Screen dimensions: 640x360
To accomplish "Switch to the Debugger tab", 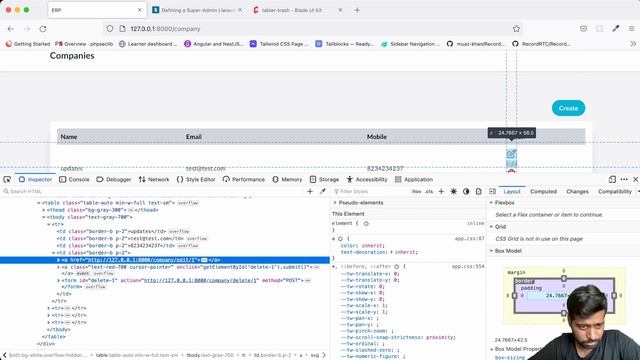I will pos(114,179).
